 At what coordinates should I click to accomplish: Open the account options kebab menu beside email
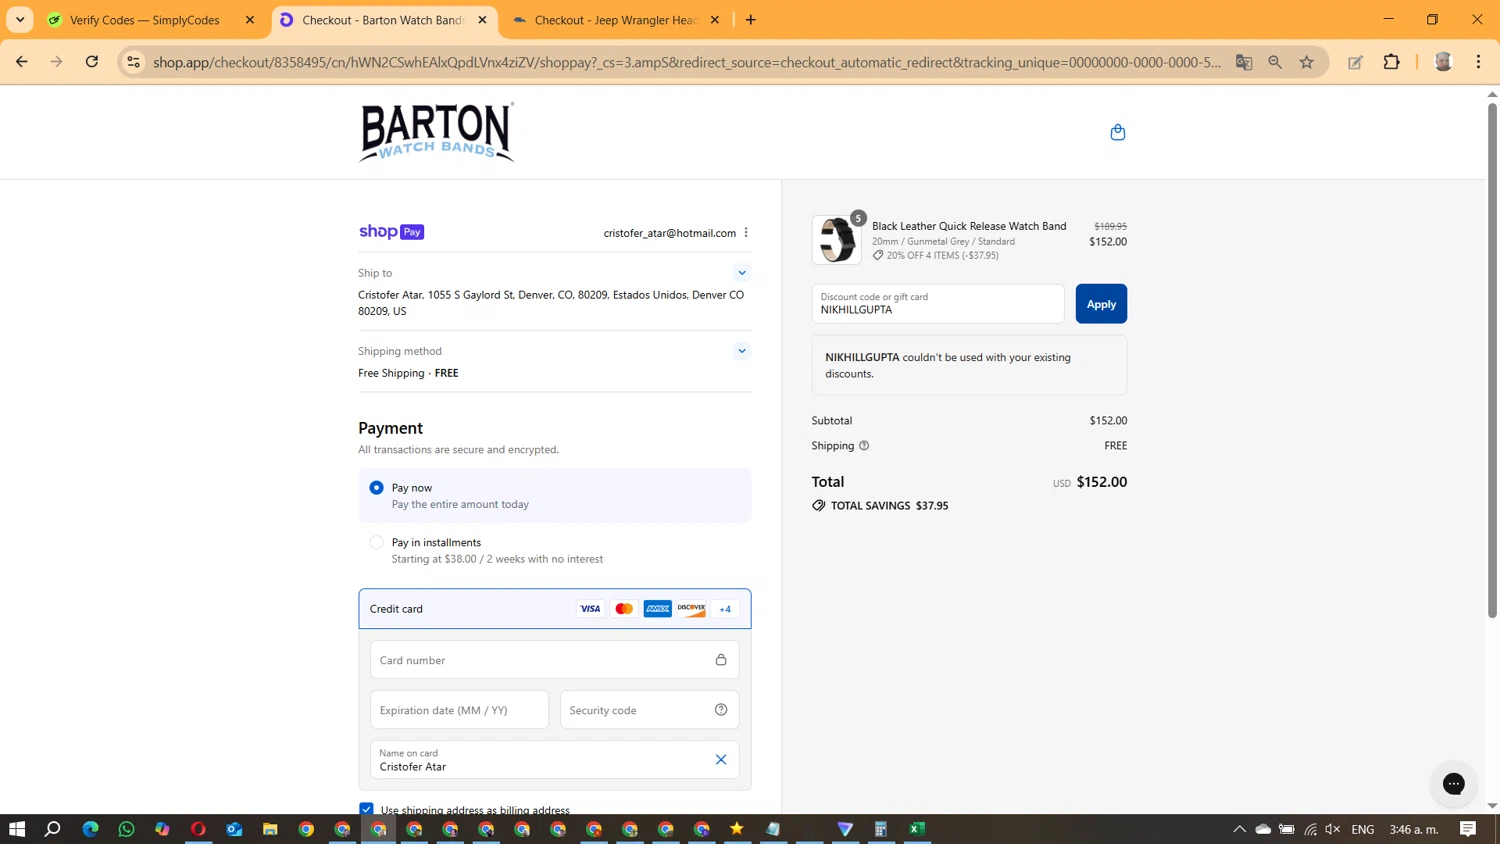(x=746, y=232)
